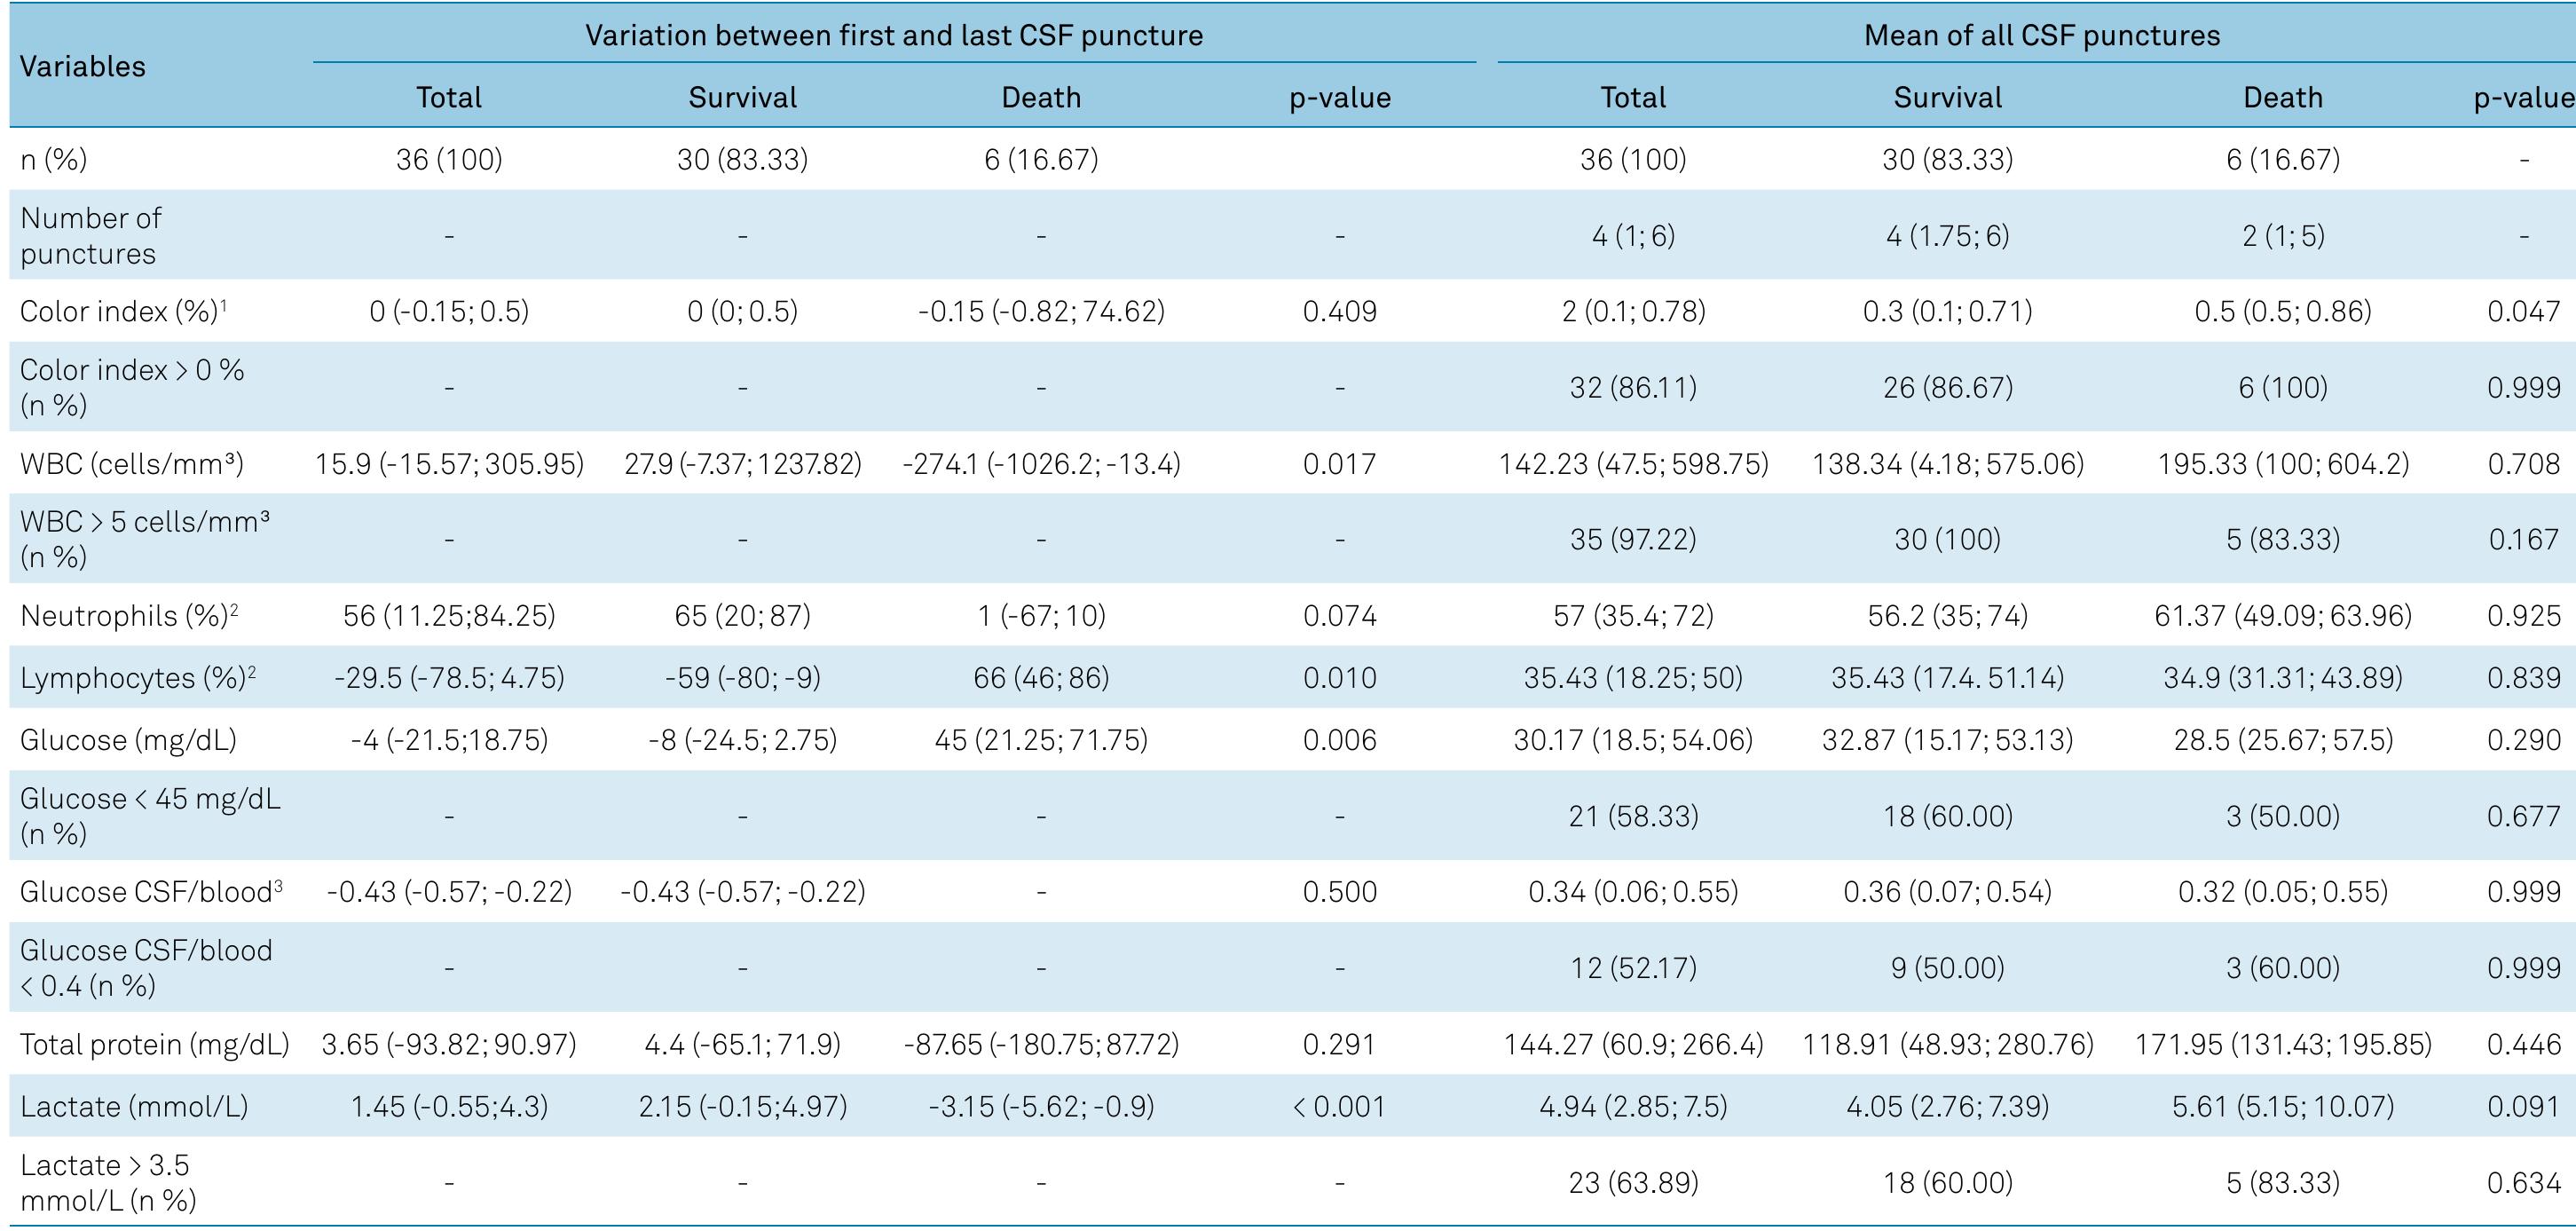
Task: Click the Neutrophils (%) row label
Action: (x=129, y=616)
